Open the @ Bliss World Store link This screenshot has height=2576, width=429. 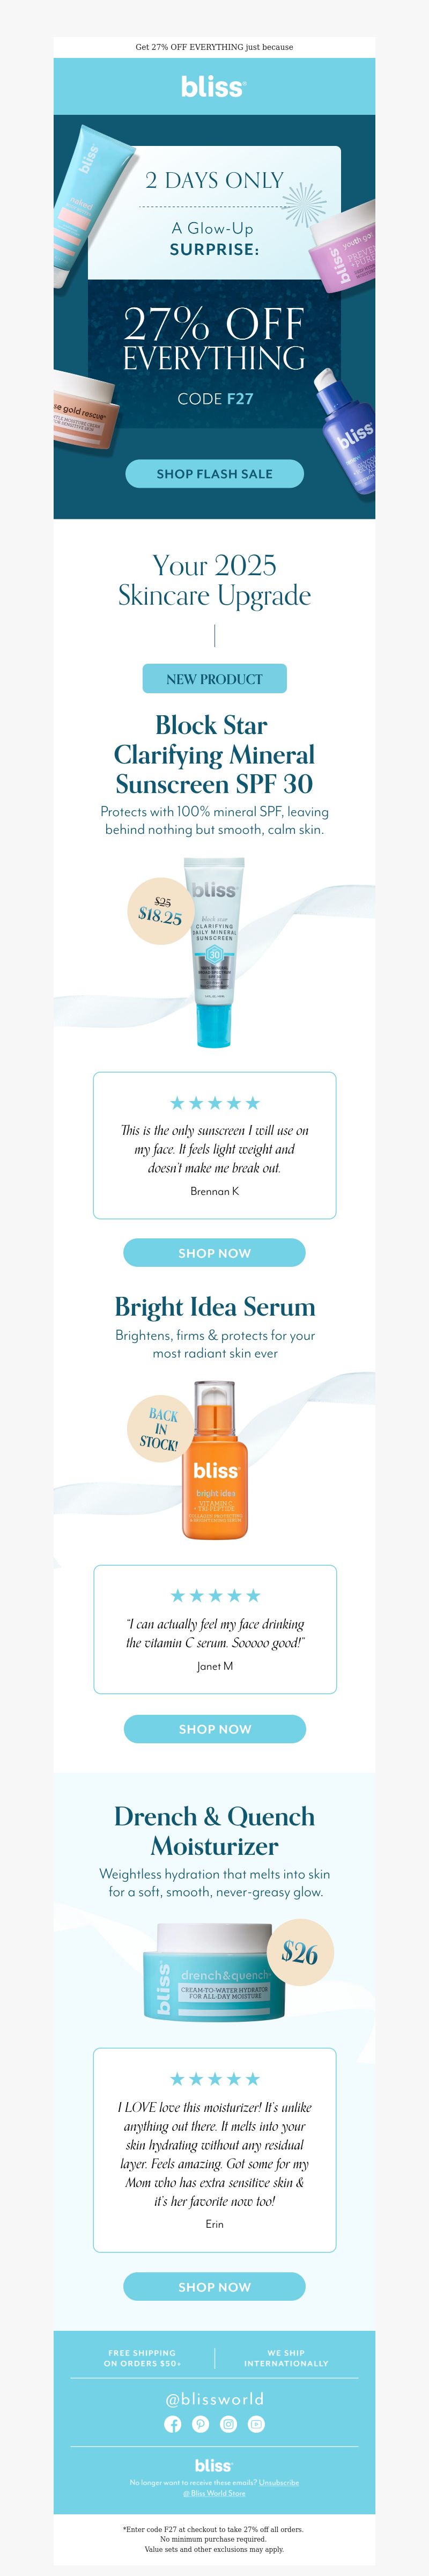pyautogui.click(x=214, y=2493)
